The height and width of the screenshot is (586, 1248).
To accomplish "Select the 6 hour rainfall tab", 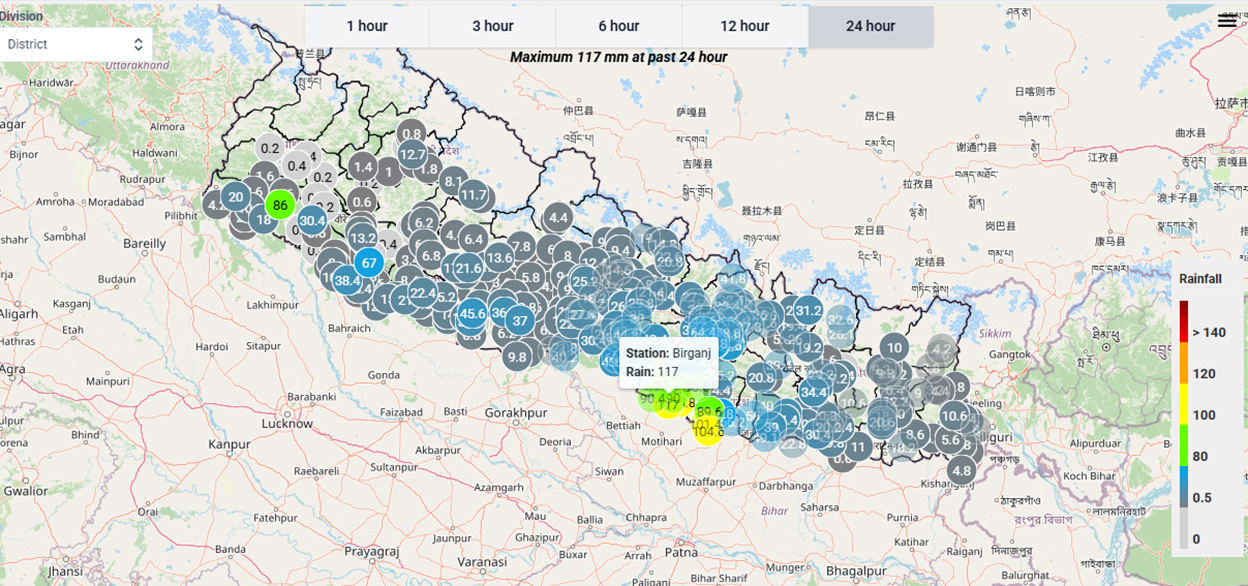I will click(x=619, y=26).
